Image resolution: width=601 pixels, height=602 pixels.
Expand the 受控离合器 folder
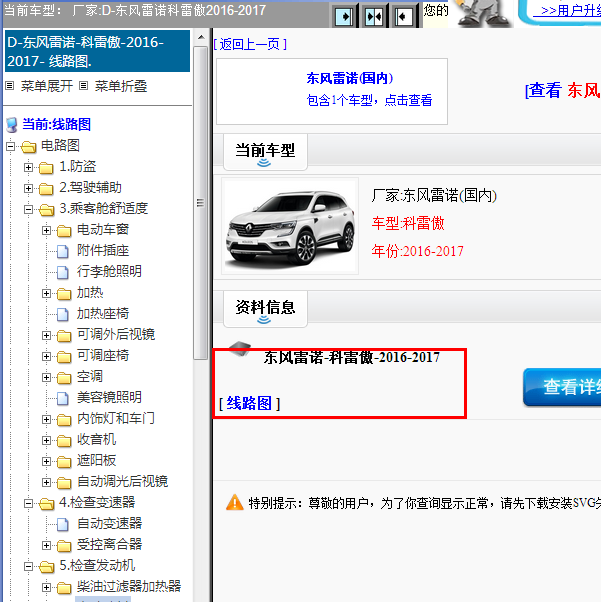(x=46, y=545)
